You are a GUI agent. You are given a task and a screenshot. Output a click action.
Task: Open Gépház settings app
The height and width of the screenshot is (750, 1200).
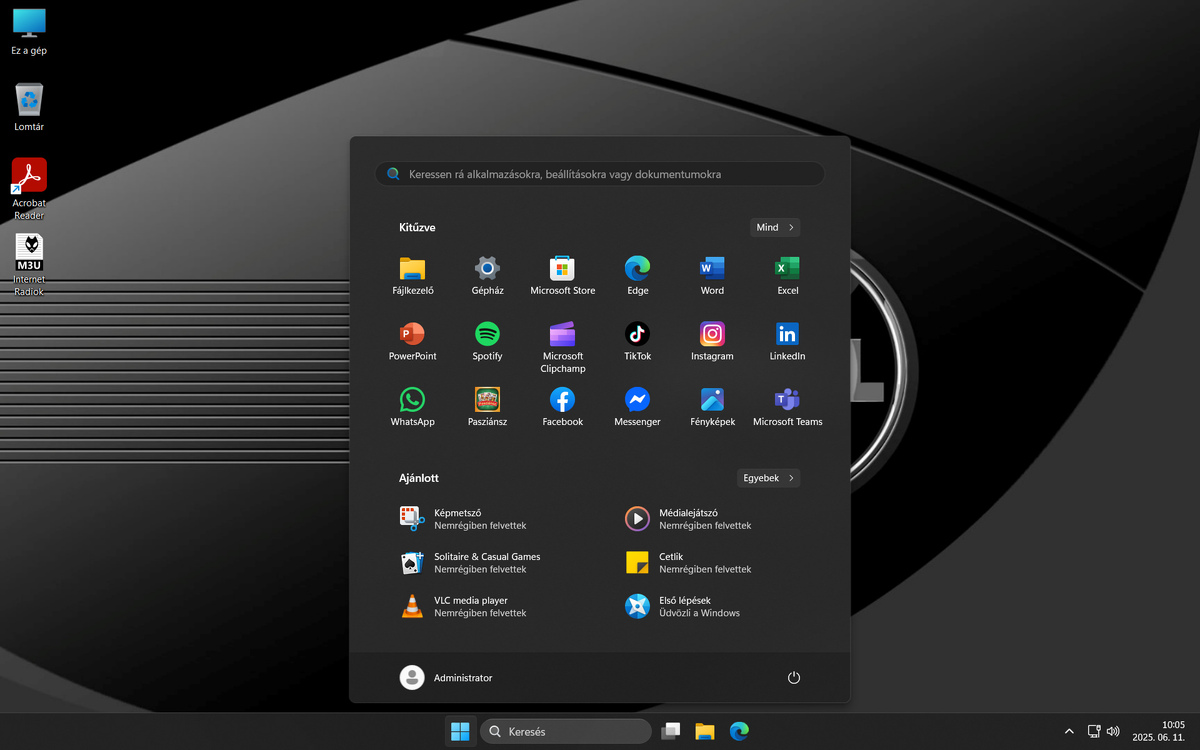coord(487,276)
